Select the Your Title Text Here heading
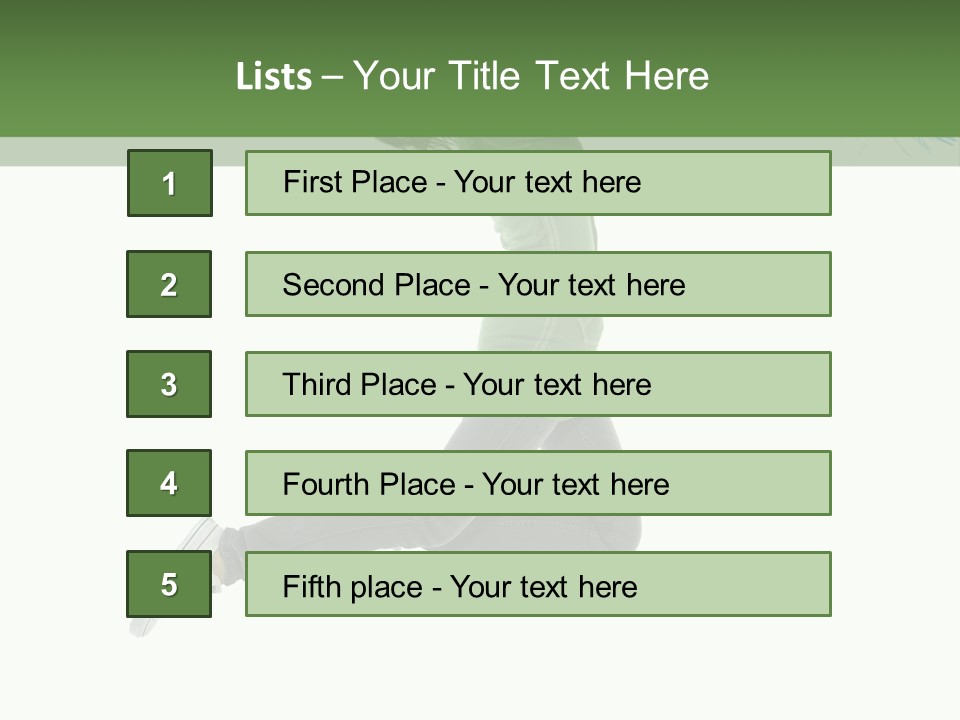 point(531,76)
